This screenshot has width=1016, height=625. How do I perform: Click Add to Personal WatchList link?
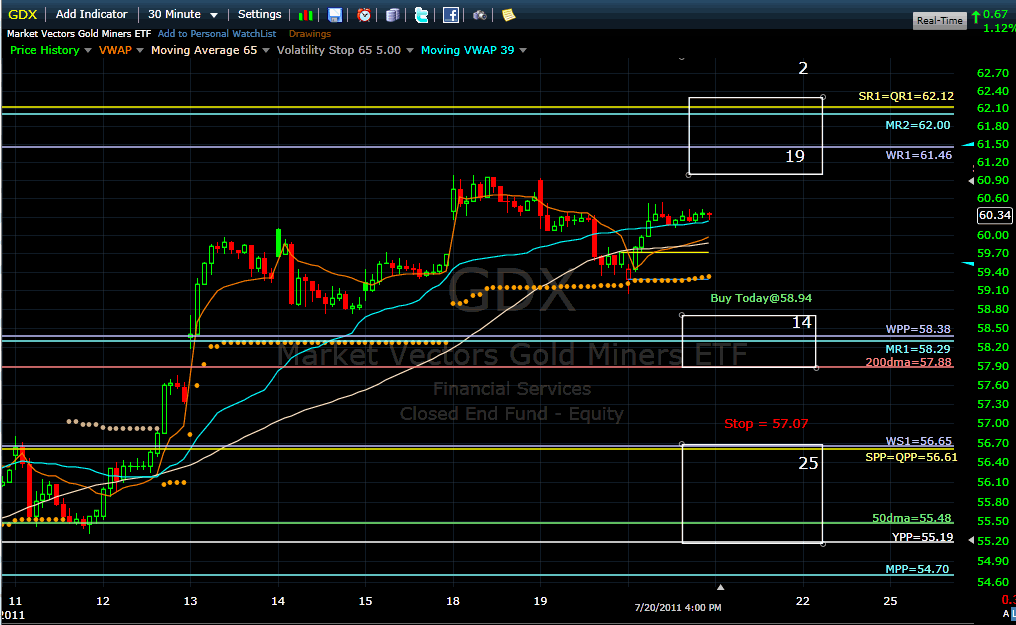217,34
